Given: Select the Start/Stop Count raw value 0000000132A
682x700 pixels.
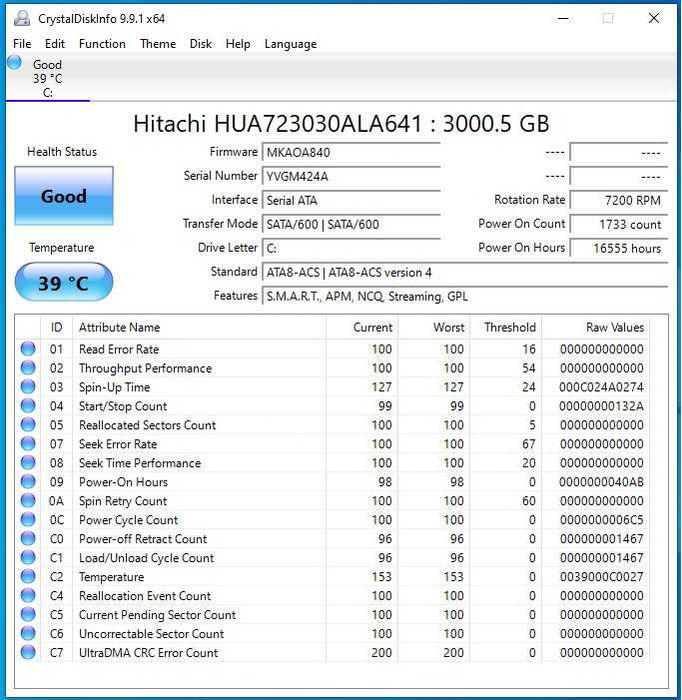Looking at the screenshot, I should (601, 406).
